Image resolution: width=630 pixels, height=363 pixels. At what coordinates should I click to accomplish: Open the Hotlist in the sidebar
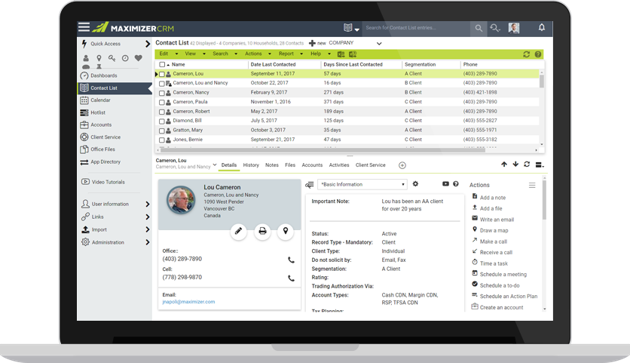pyautogui.click(x=98, y=113)
